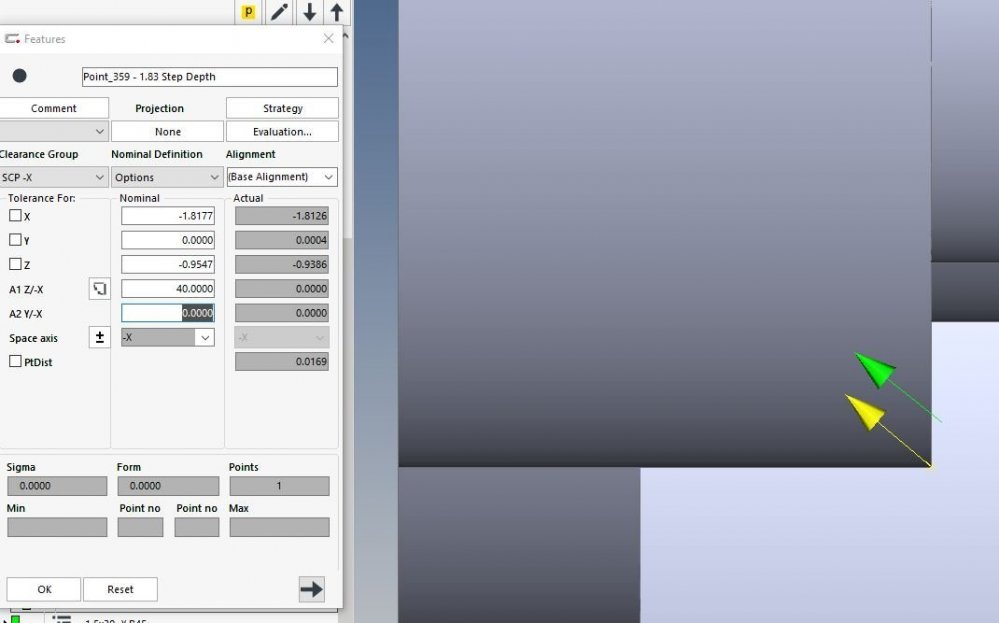Click the PtDist actual value 0.0169

click(282, 361)
